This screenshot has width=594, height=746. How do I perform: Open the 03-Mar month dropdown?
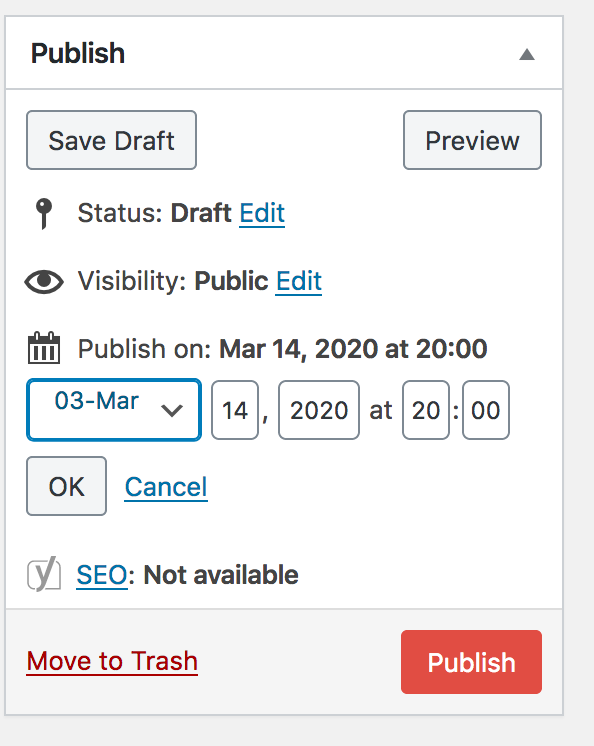(x=114, y=410)
